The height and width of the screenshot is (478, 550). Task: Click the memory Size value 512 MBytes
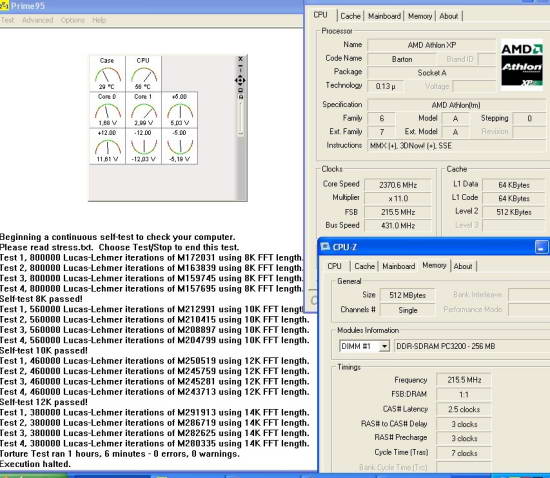click(407, 295)
